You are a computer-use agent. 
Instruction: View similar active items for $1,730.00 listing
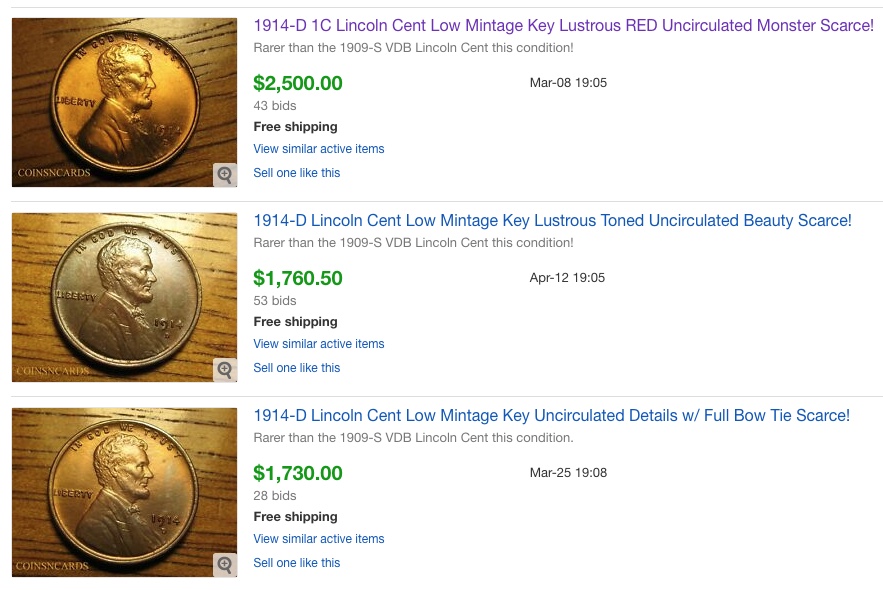[319, 539]
